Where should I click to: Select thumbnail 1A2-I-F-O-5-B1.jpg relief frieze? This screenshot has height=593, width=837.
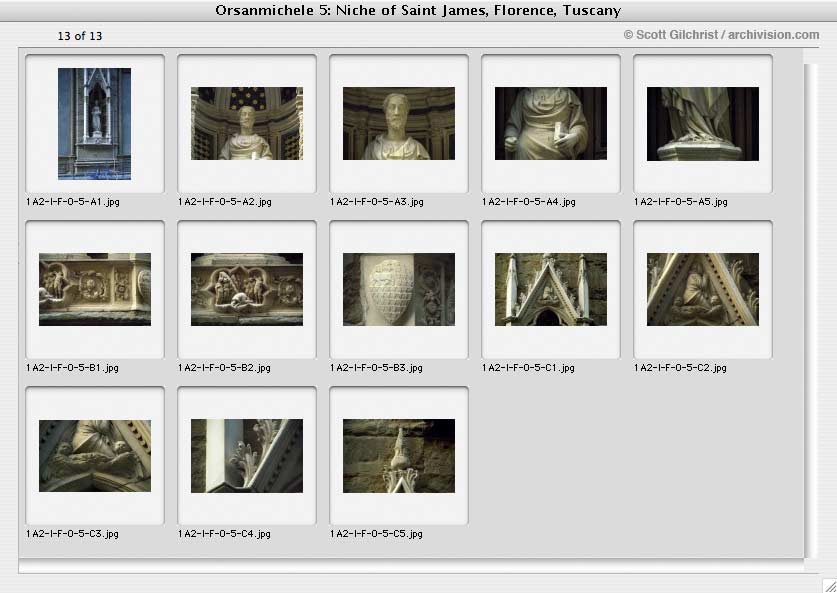(95, 289)
